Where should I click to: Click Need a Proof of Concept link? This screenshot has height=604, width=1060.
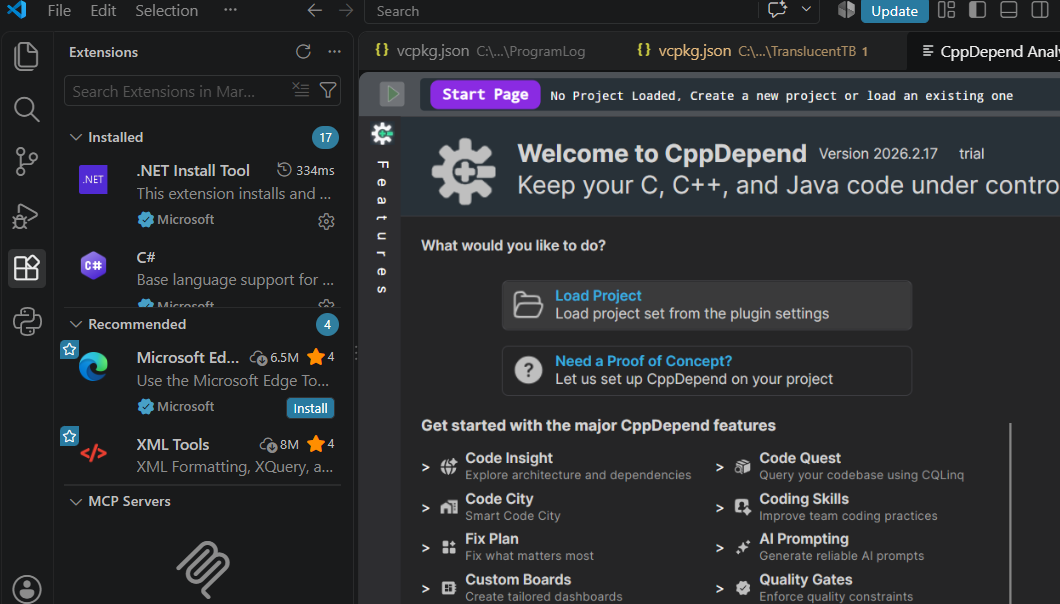(x=643, y=361)
